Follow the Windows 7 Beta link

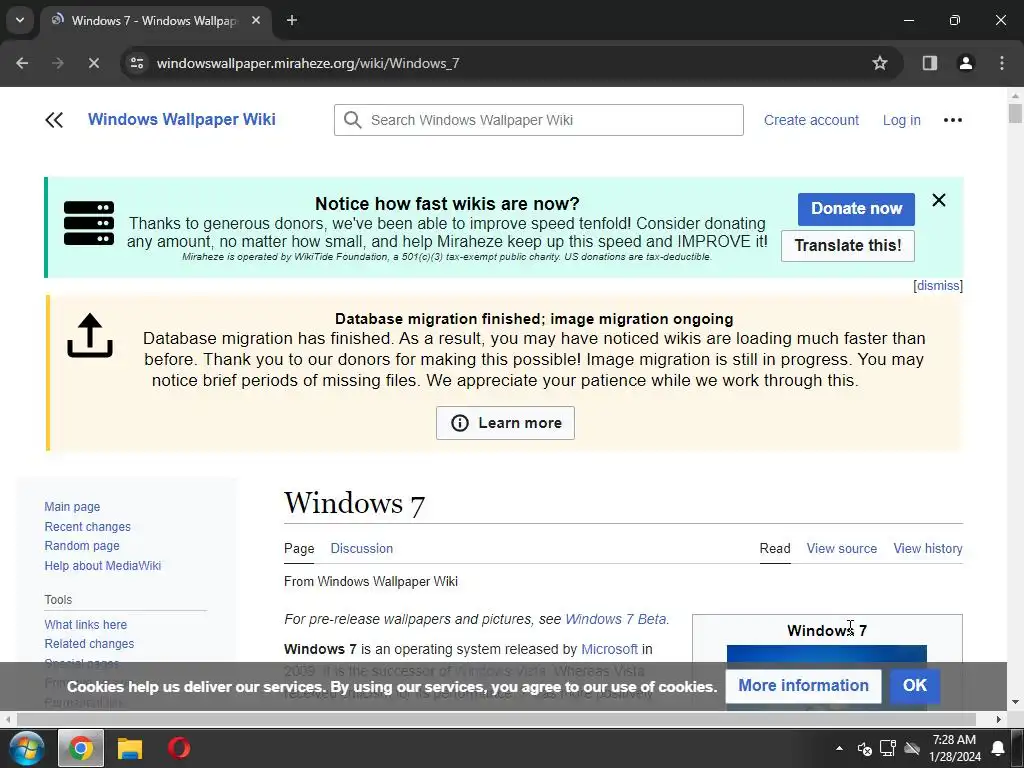click(x=616, y=619)
